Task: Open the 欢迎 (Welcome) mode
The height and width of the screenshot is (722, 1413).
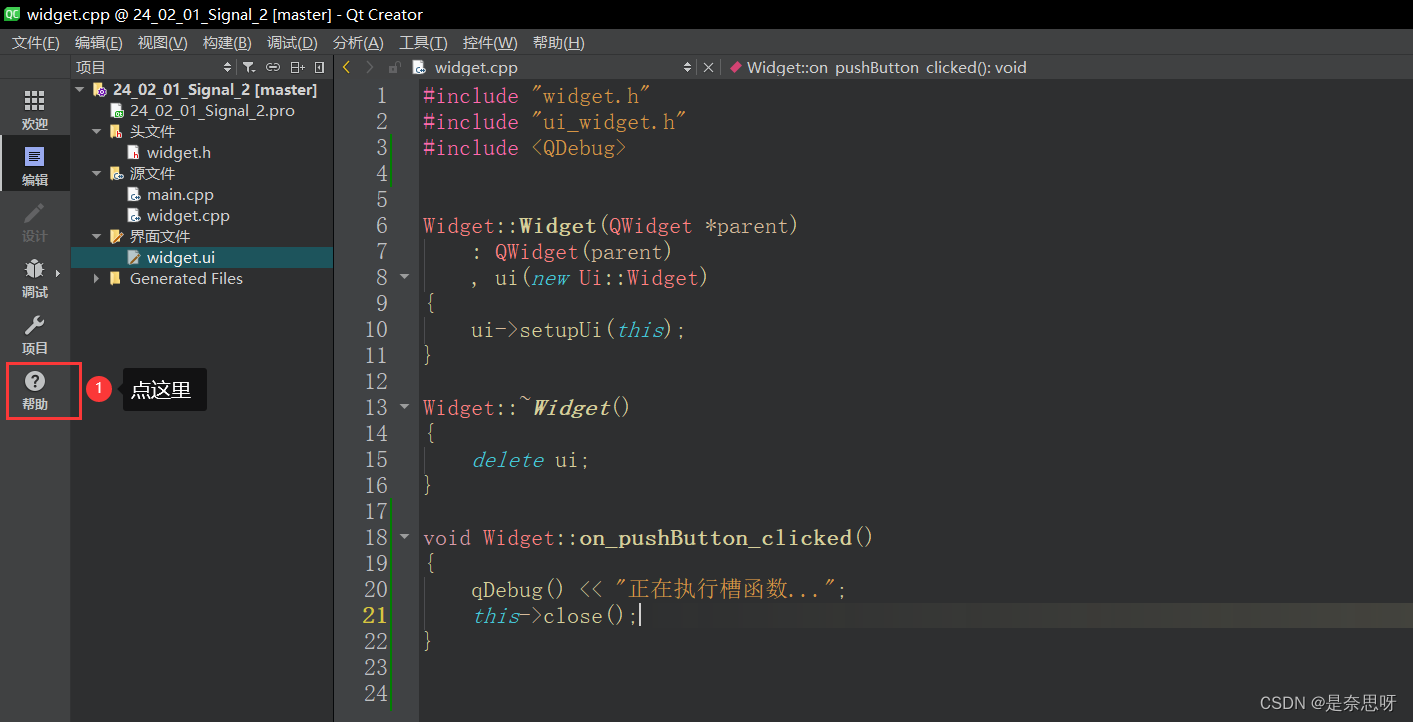Action: (x=35, y=110)
